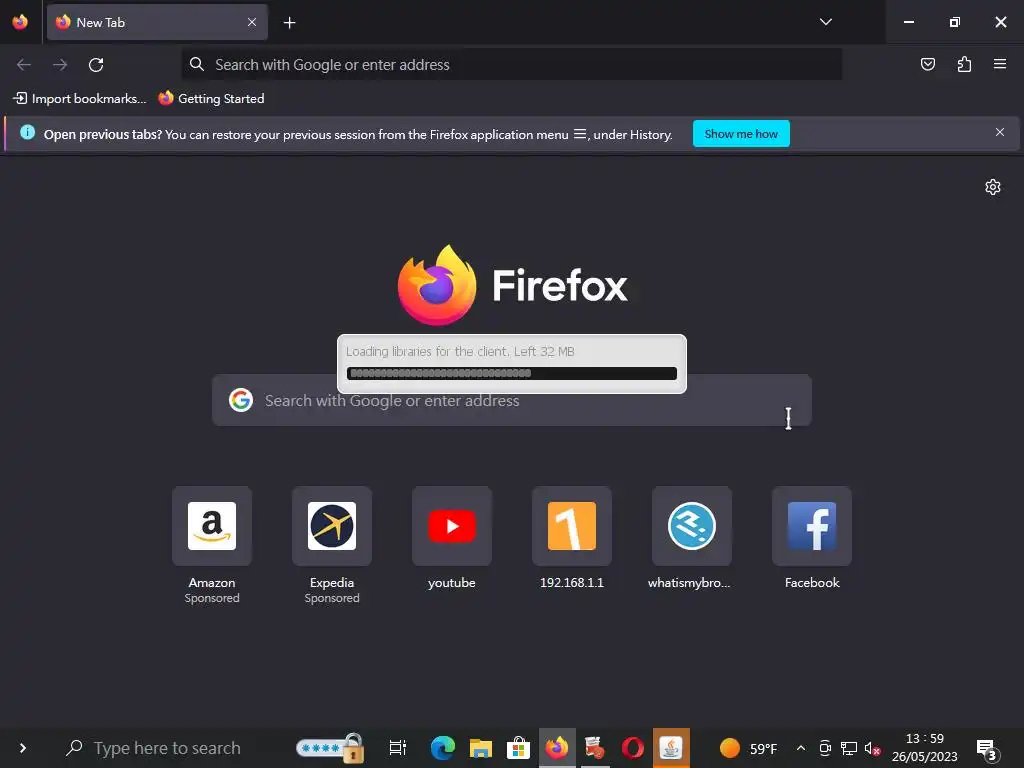Go forward one page

[60, 65]
